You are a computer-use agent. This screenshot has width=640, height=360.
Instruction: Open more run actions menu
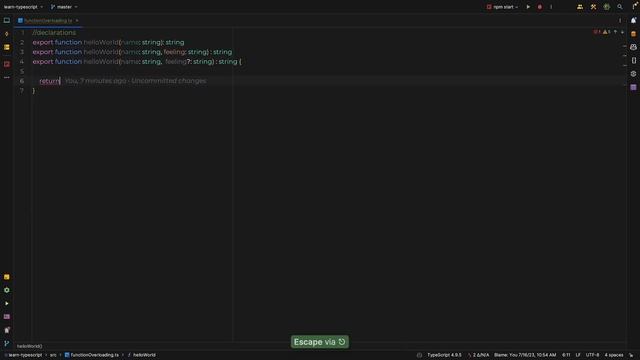tap(551, 7)
